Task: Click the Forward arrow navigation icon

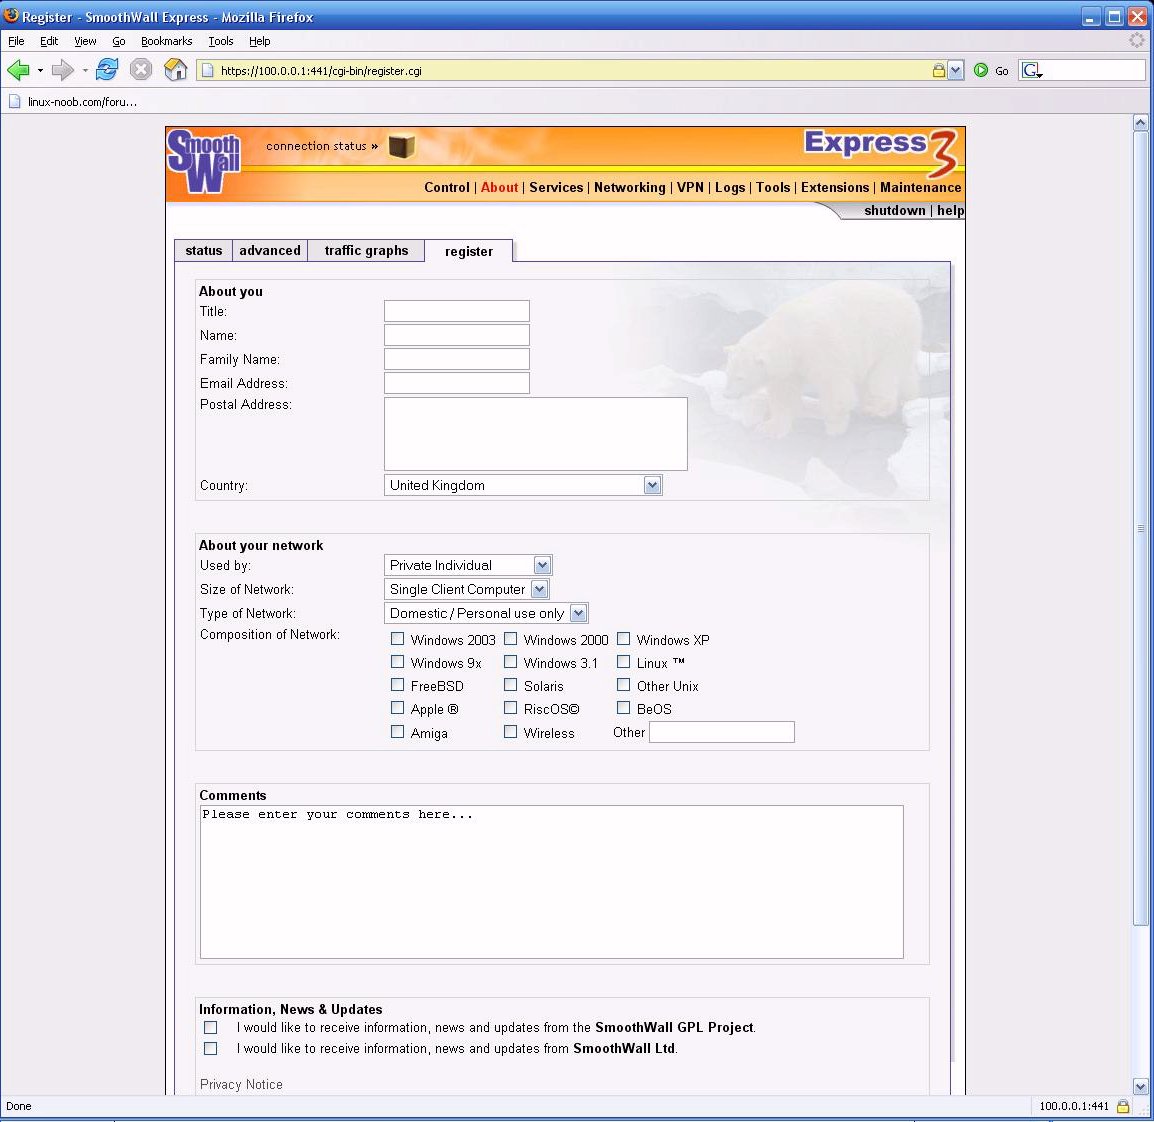Action: [63, 70]
